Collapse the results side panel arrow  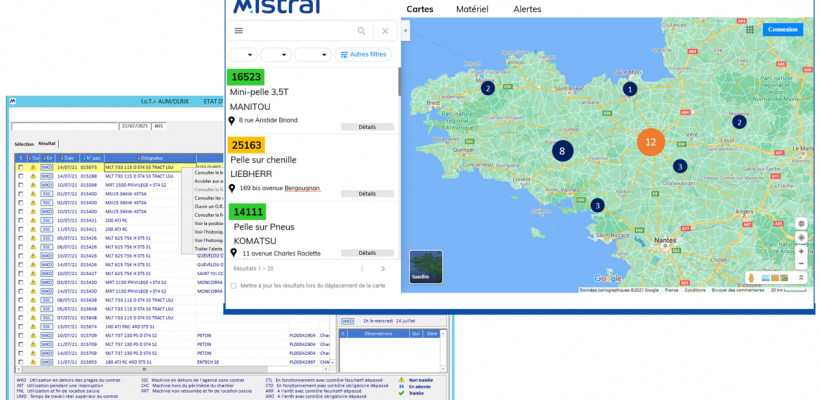coord(405,31)
